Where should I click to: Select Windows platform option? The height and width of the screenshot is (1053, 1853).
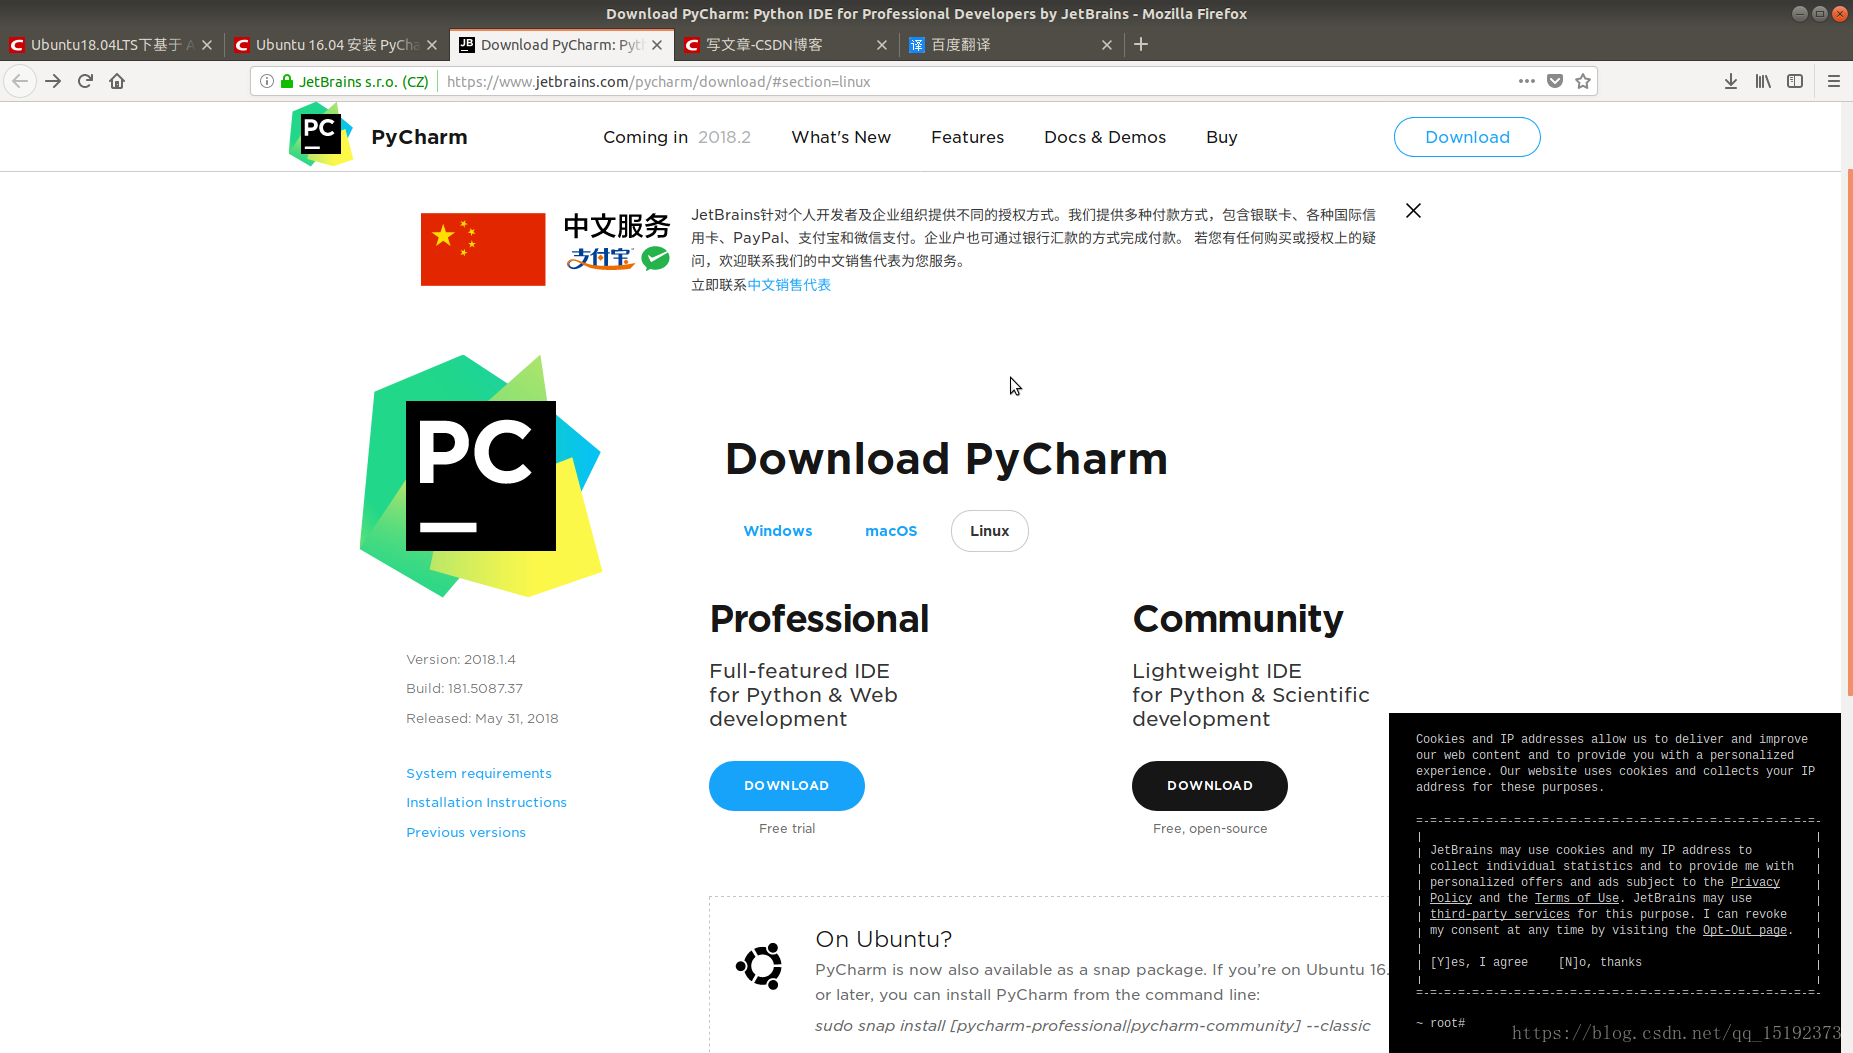(778, 531)
